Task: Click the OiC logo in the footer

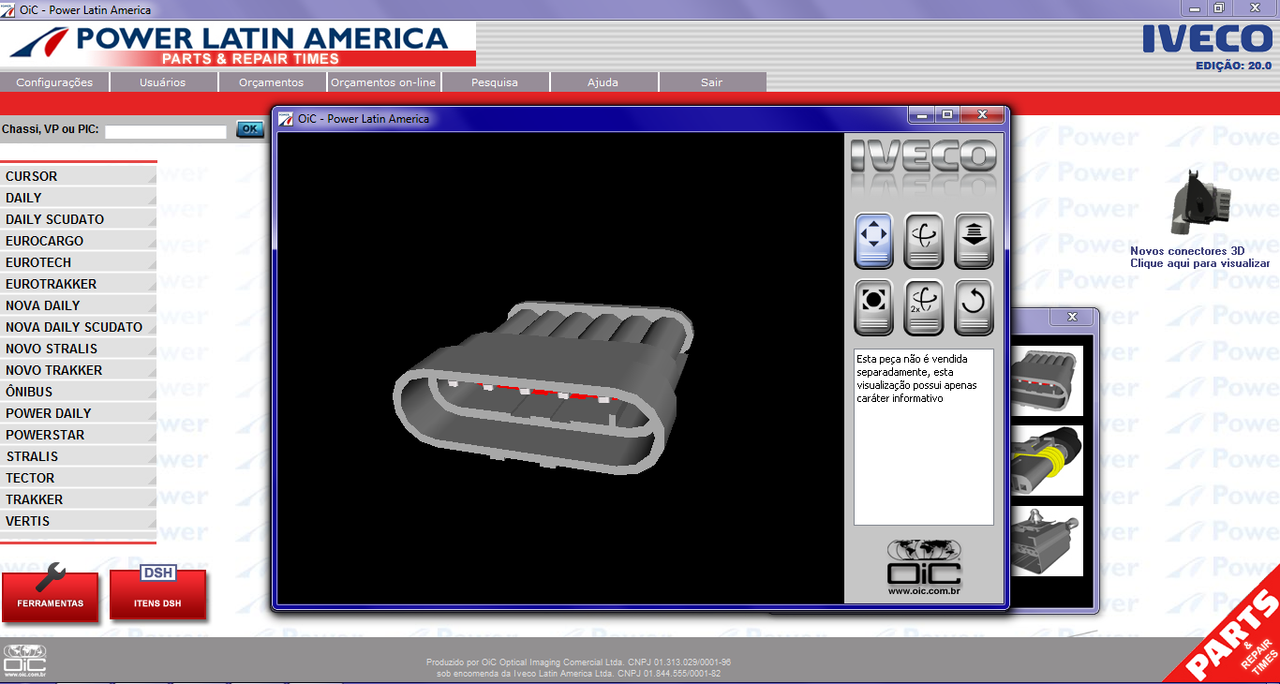Action: coord(24,662)
